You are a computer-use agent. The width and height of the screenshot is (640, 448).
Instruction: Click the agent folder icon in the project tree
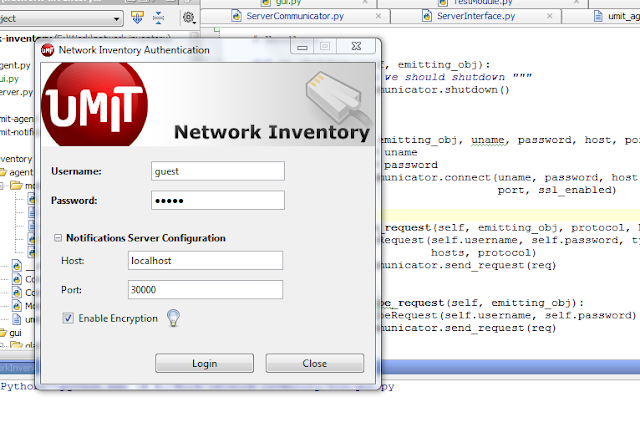pos(3,172)
